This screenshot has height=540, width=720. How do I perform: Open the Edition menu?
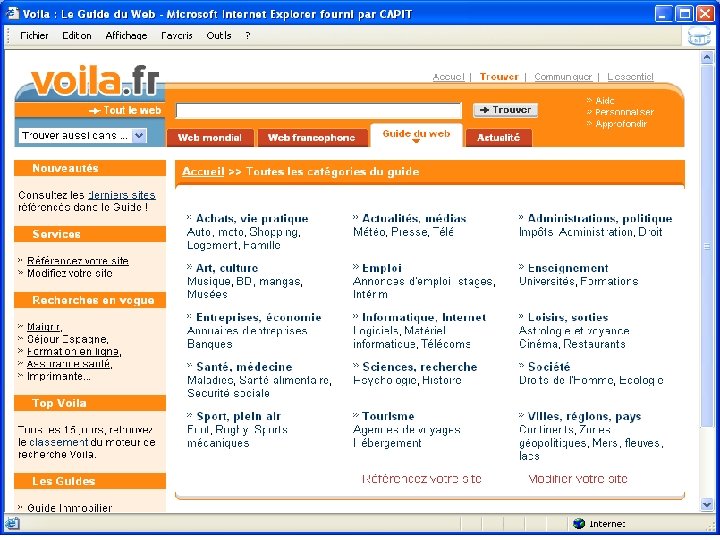[77, 36]
